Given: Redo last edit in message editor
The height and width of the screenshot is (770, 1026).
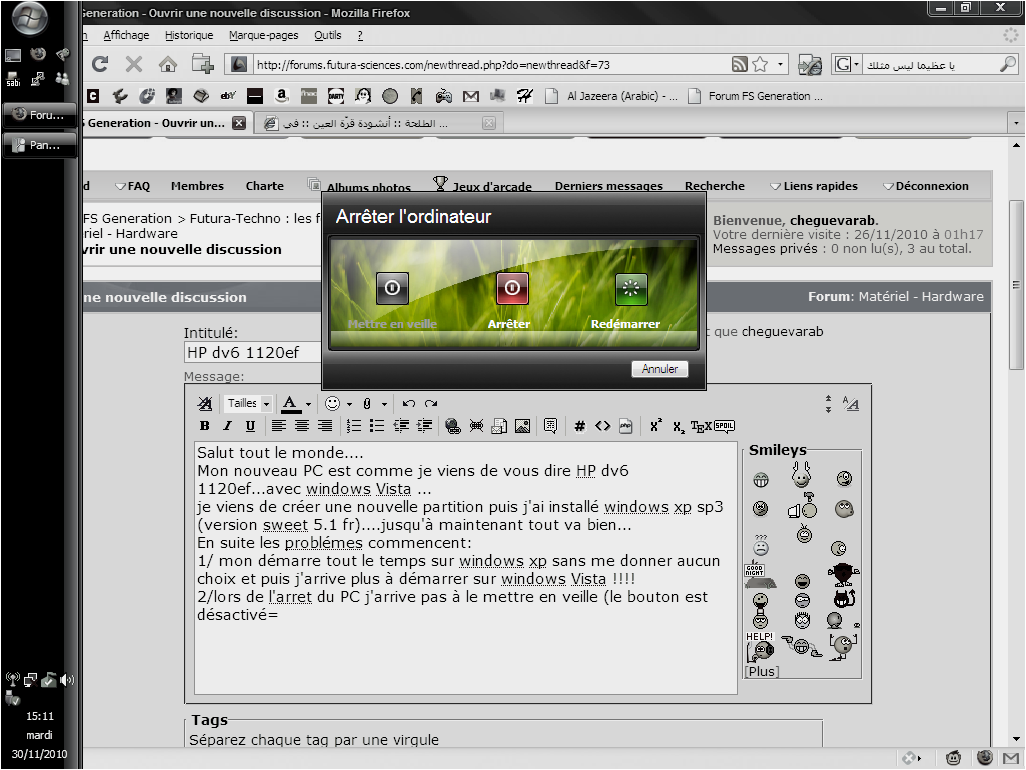Looking at the screenshot, I should tap(431, 404).
